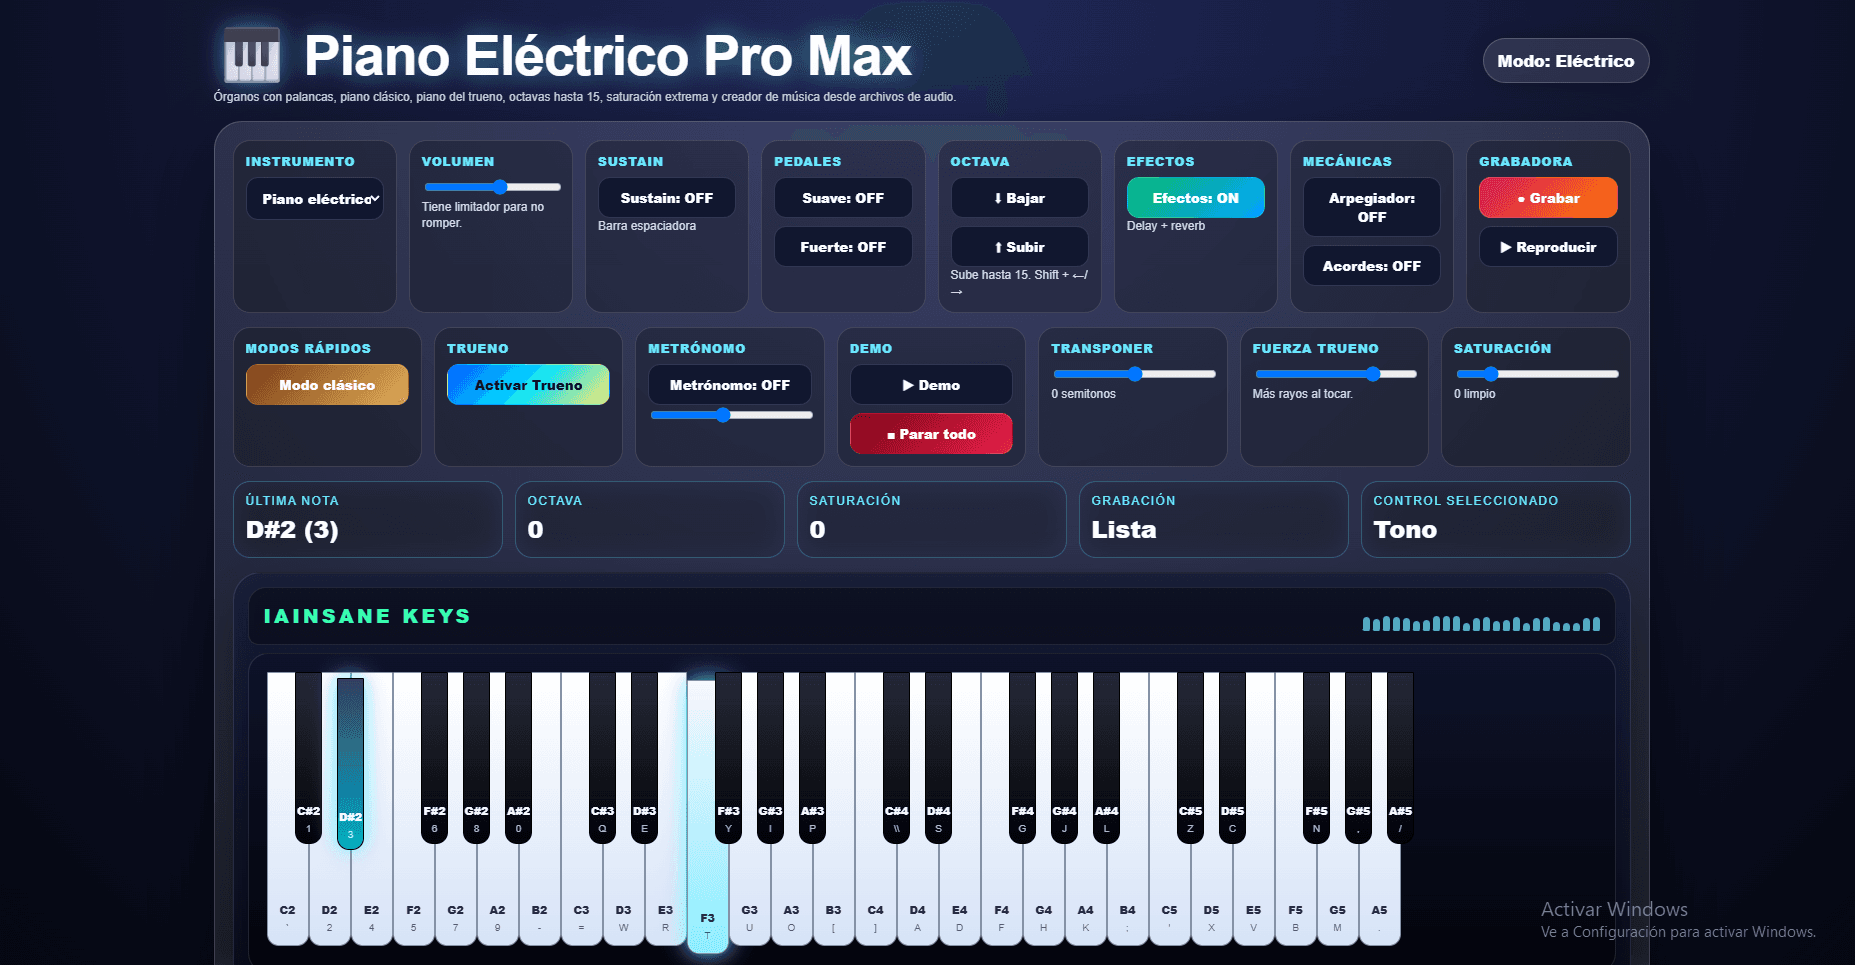Play the F#5 black key

coord(1316,757)
